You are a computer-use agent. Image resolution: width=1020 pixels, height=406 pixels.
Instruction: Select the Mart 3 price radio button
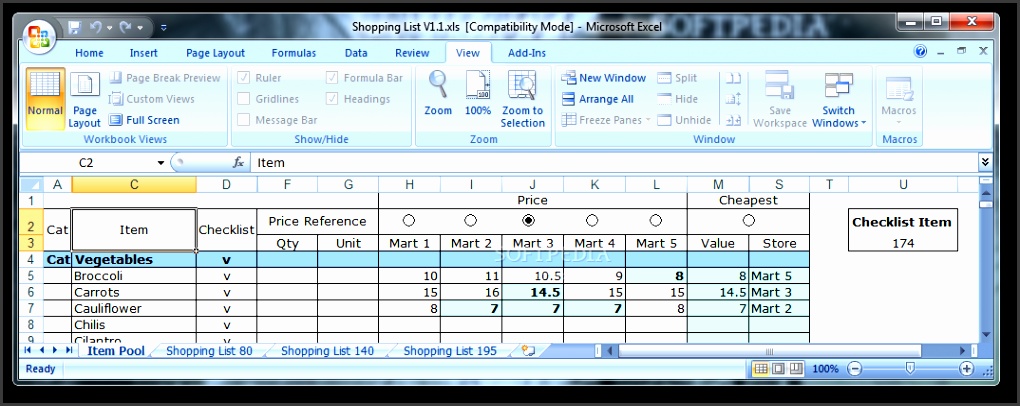point(529,221)
